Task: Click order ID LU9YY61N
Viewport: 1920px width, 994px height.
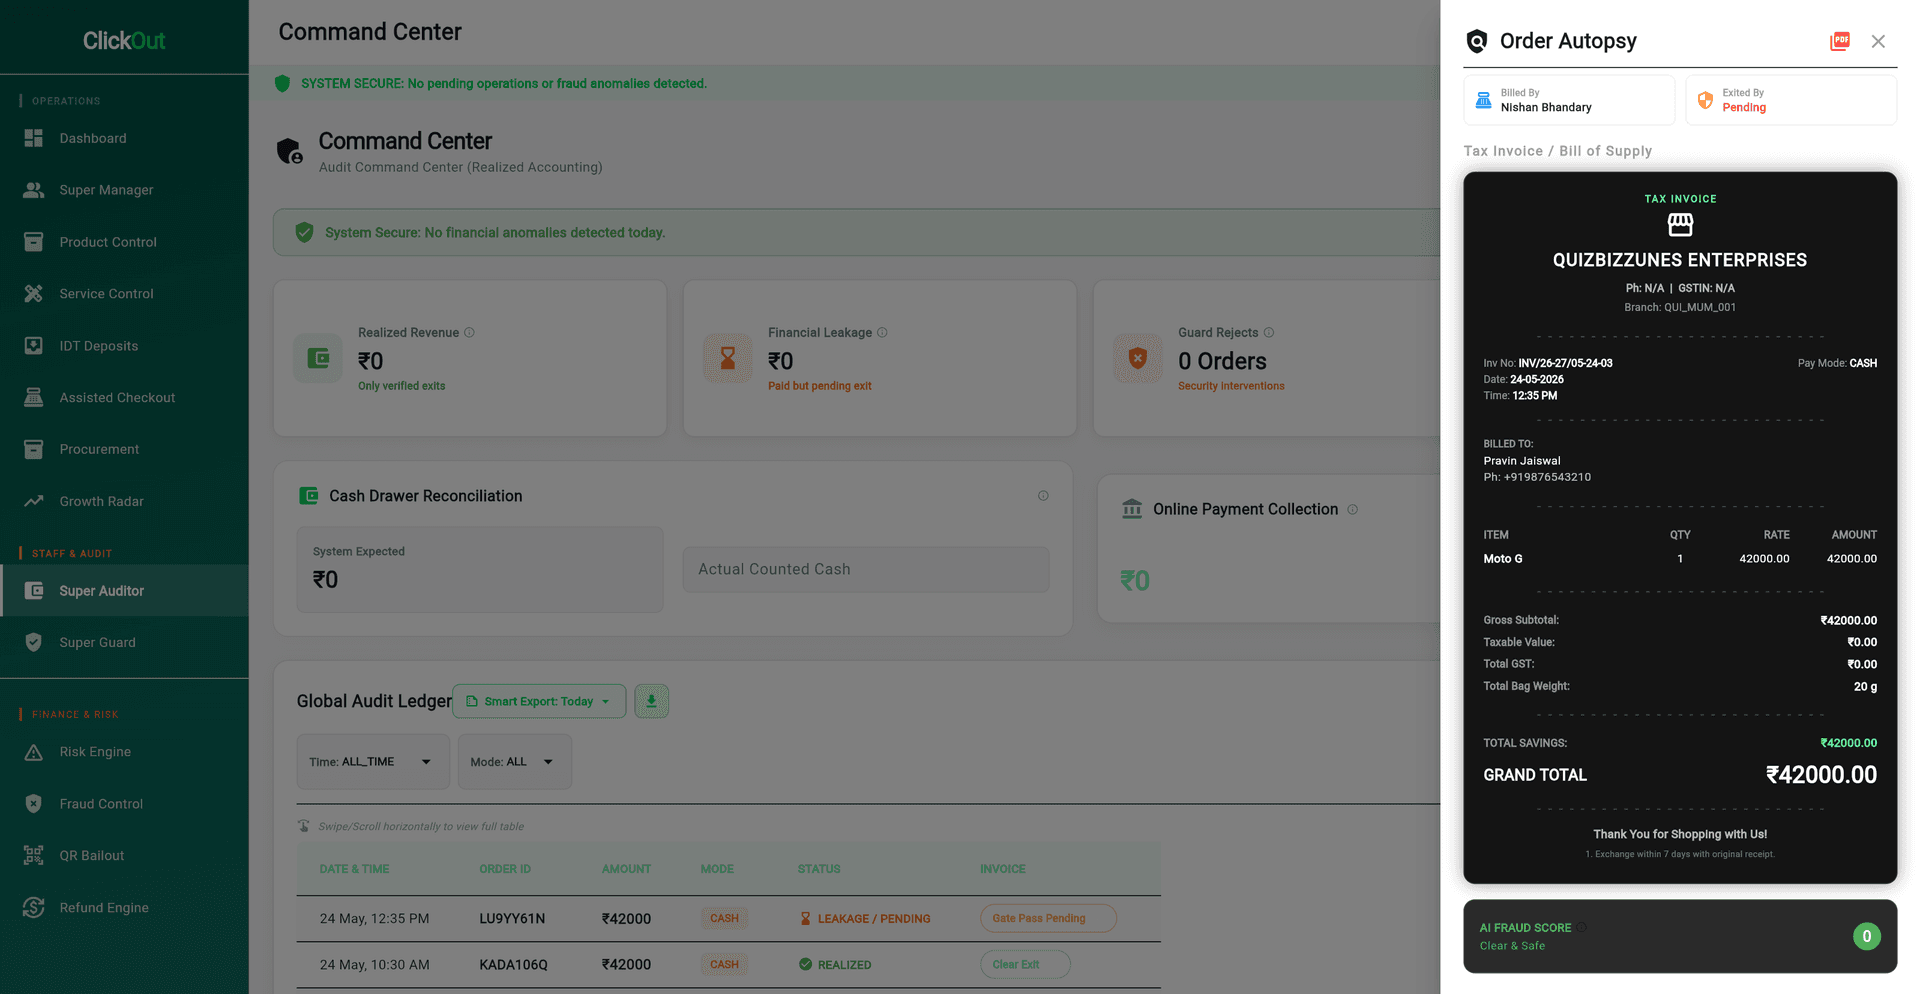Action: pos(512,919)
